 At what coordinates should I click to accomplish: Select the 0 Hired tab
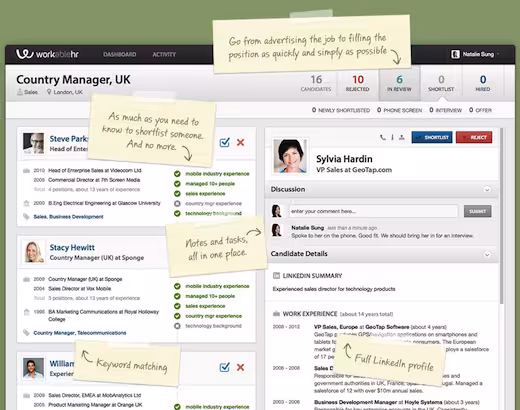pyautogui.click(x=483, y=83)
